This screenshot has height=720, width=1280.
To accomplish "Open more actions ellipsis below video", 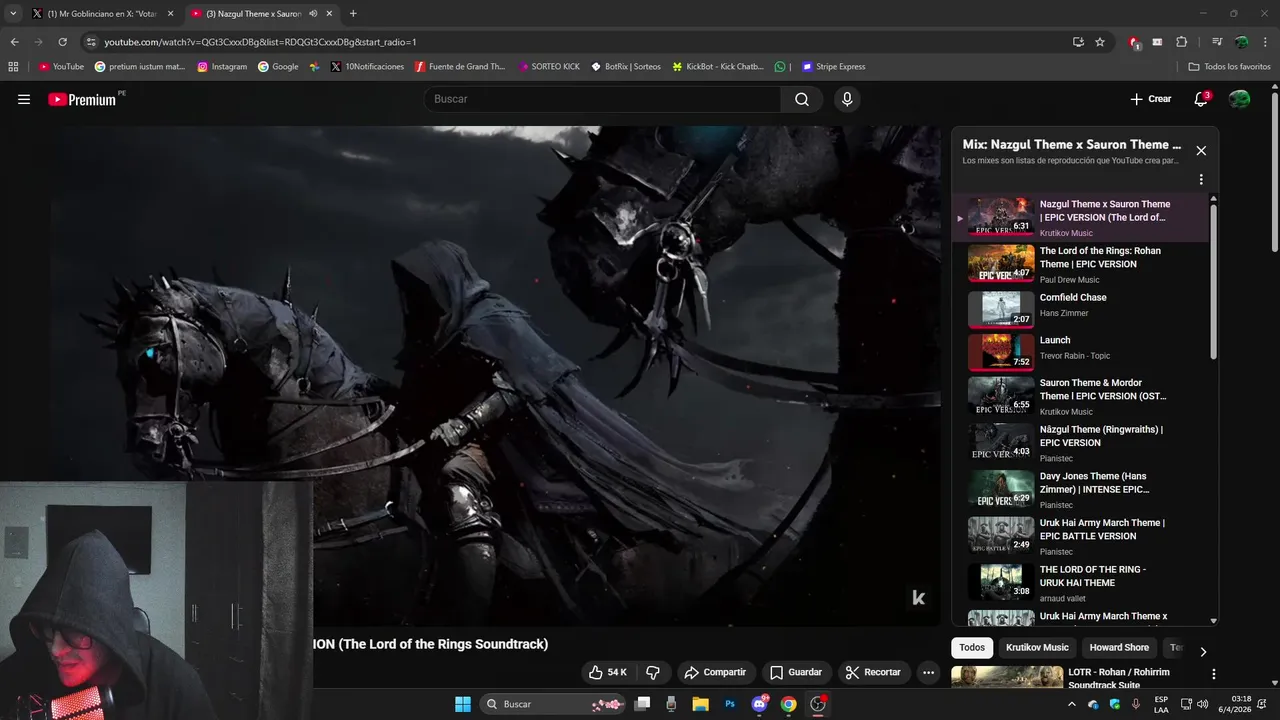I will [x=928, y=672].
